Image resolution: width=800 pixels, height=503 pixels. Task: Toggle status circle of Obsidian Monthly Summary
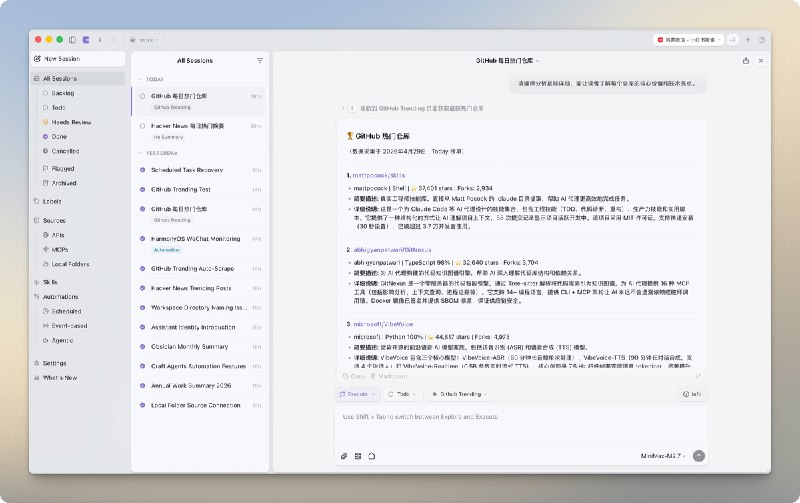142,347
